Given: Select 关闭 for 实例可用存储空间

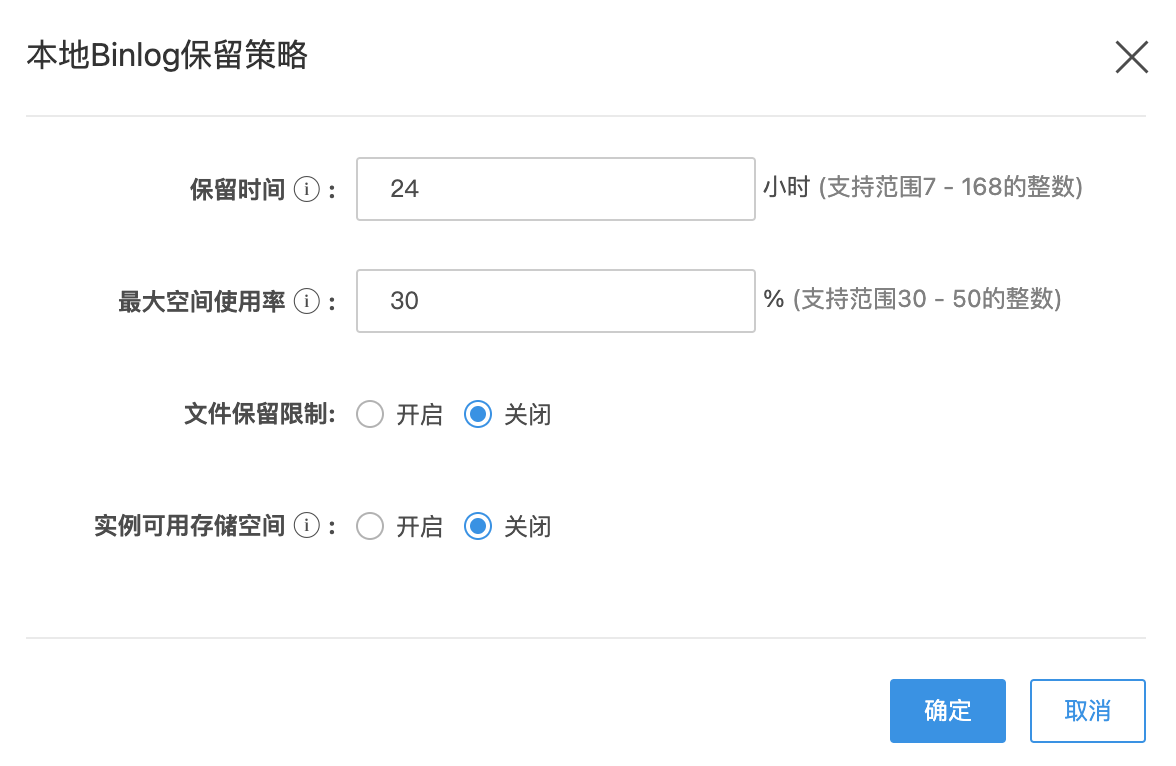Looking at the screenshot, I should [479, 526].
